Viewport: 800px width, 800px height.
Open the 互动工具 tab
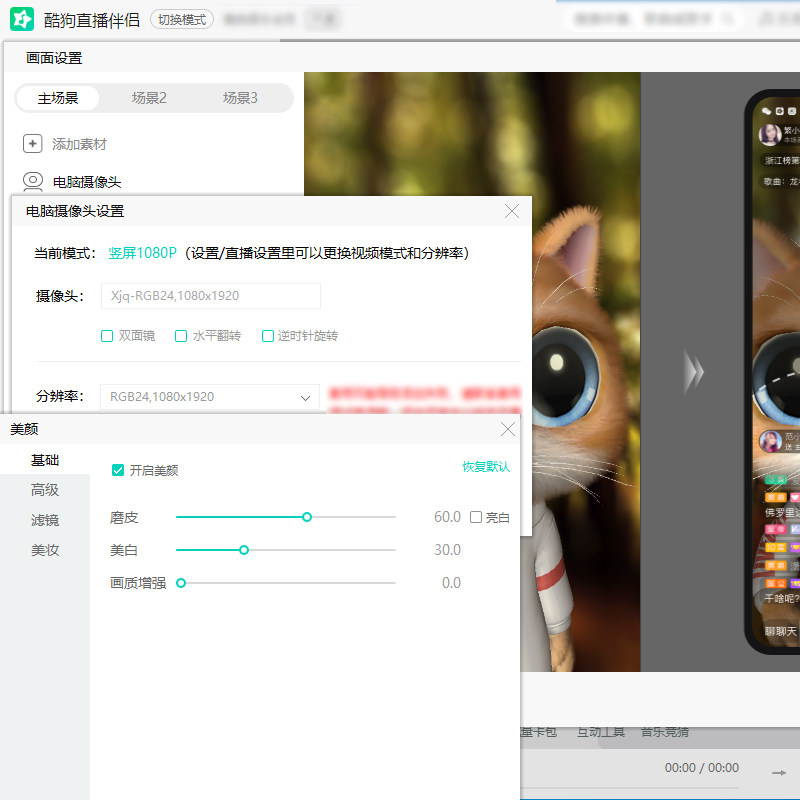(601, 732)
